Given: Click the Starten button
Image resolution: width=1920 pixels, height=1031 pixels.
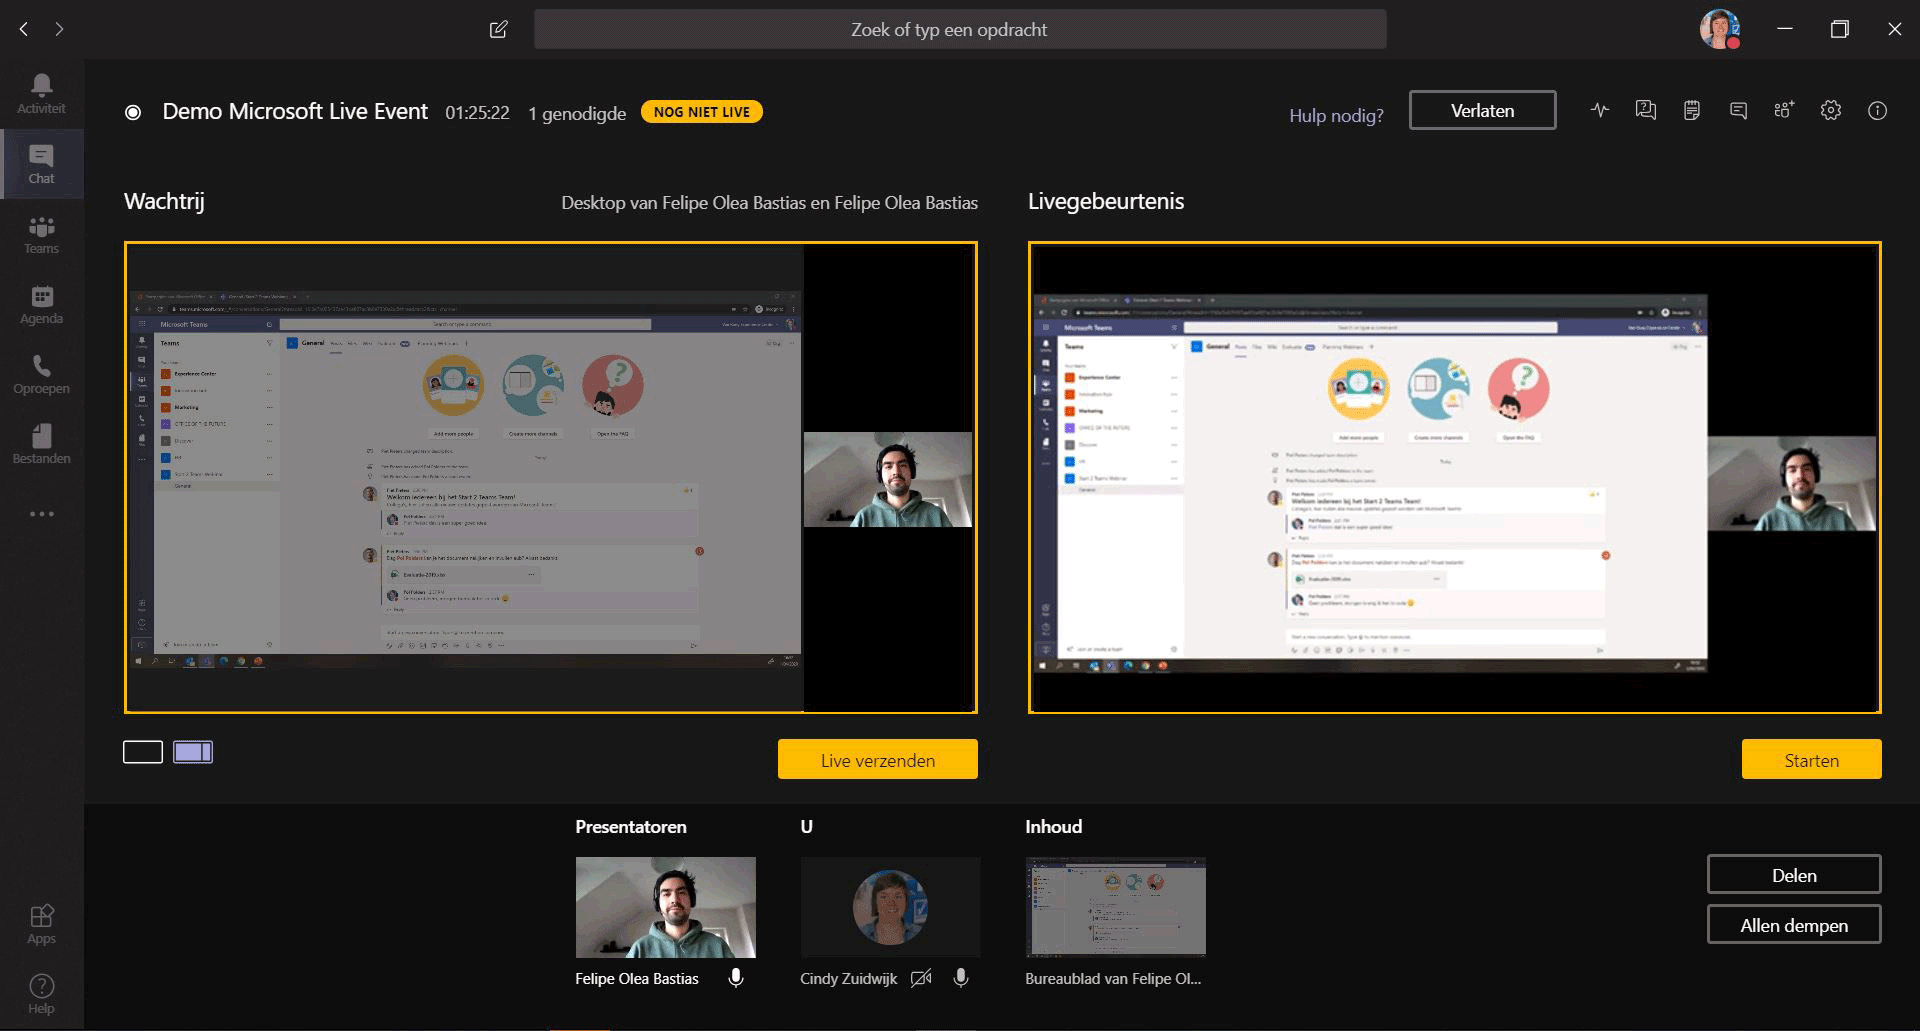Looking at the screenshot, I should tap(1811, 759).
